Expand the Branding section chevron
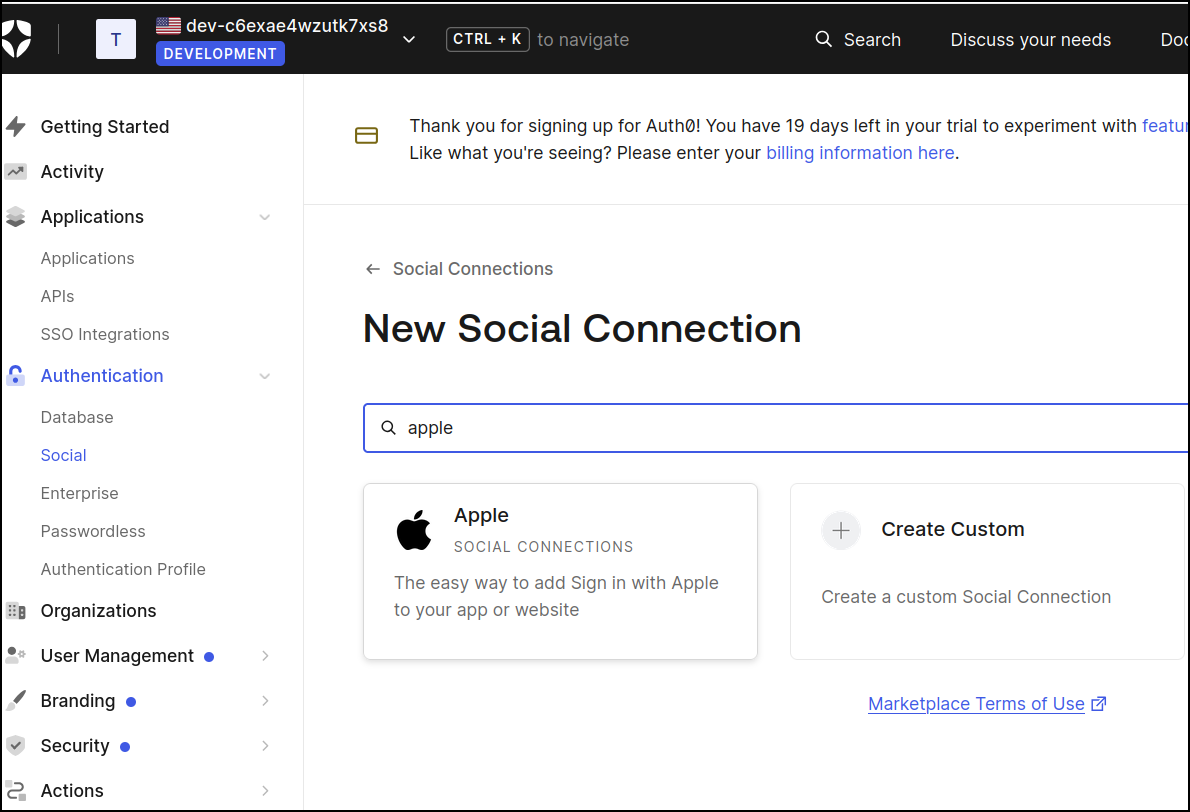The height and width of the screenshot is (812, 1190). [x=265, y=700]
